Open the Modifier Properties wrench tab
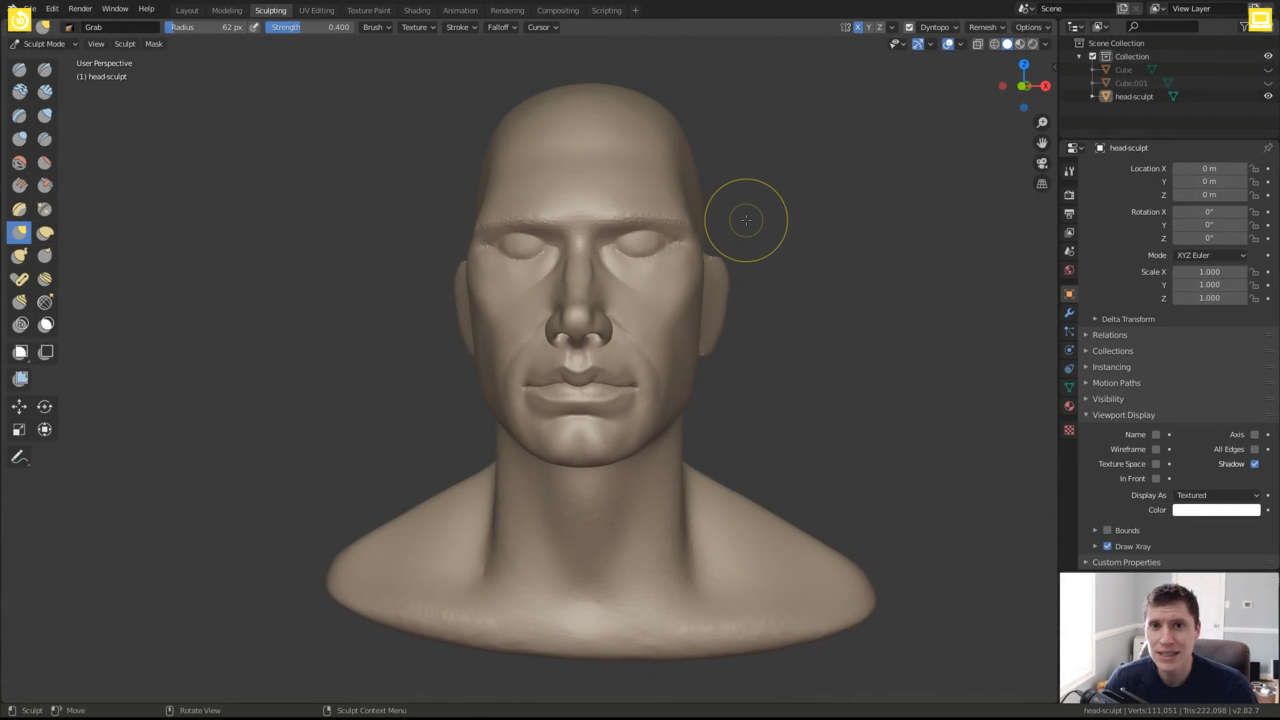Image resolution: width=1280 pixels, height=720 pixels. click(x=1069, y=312)
